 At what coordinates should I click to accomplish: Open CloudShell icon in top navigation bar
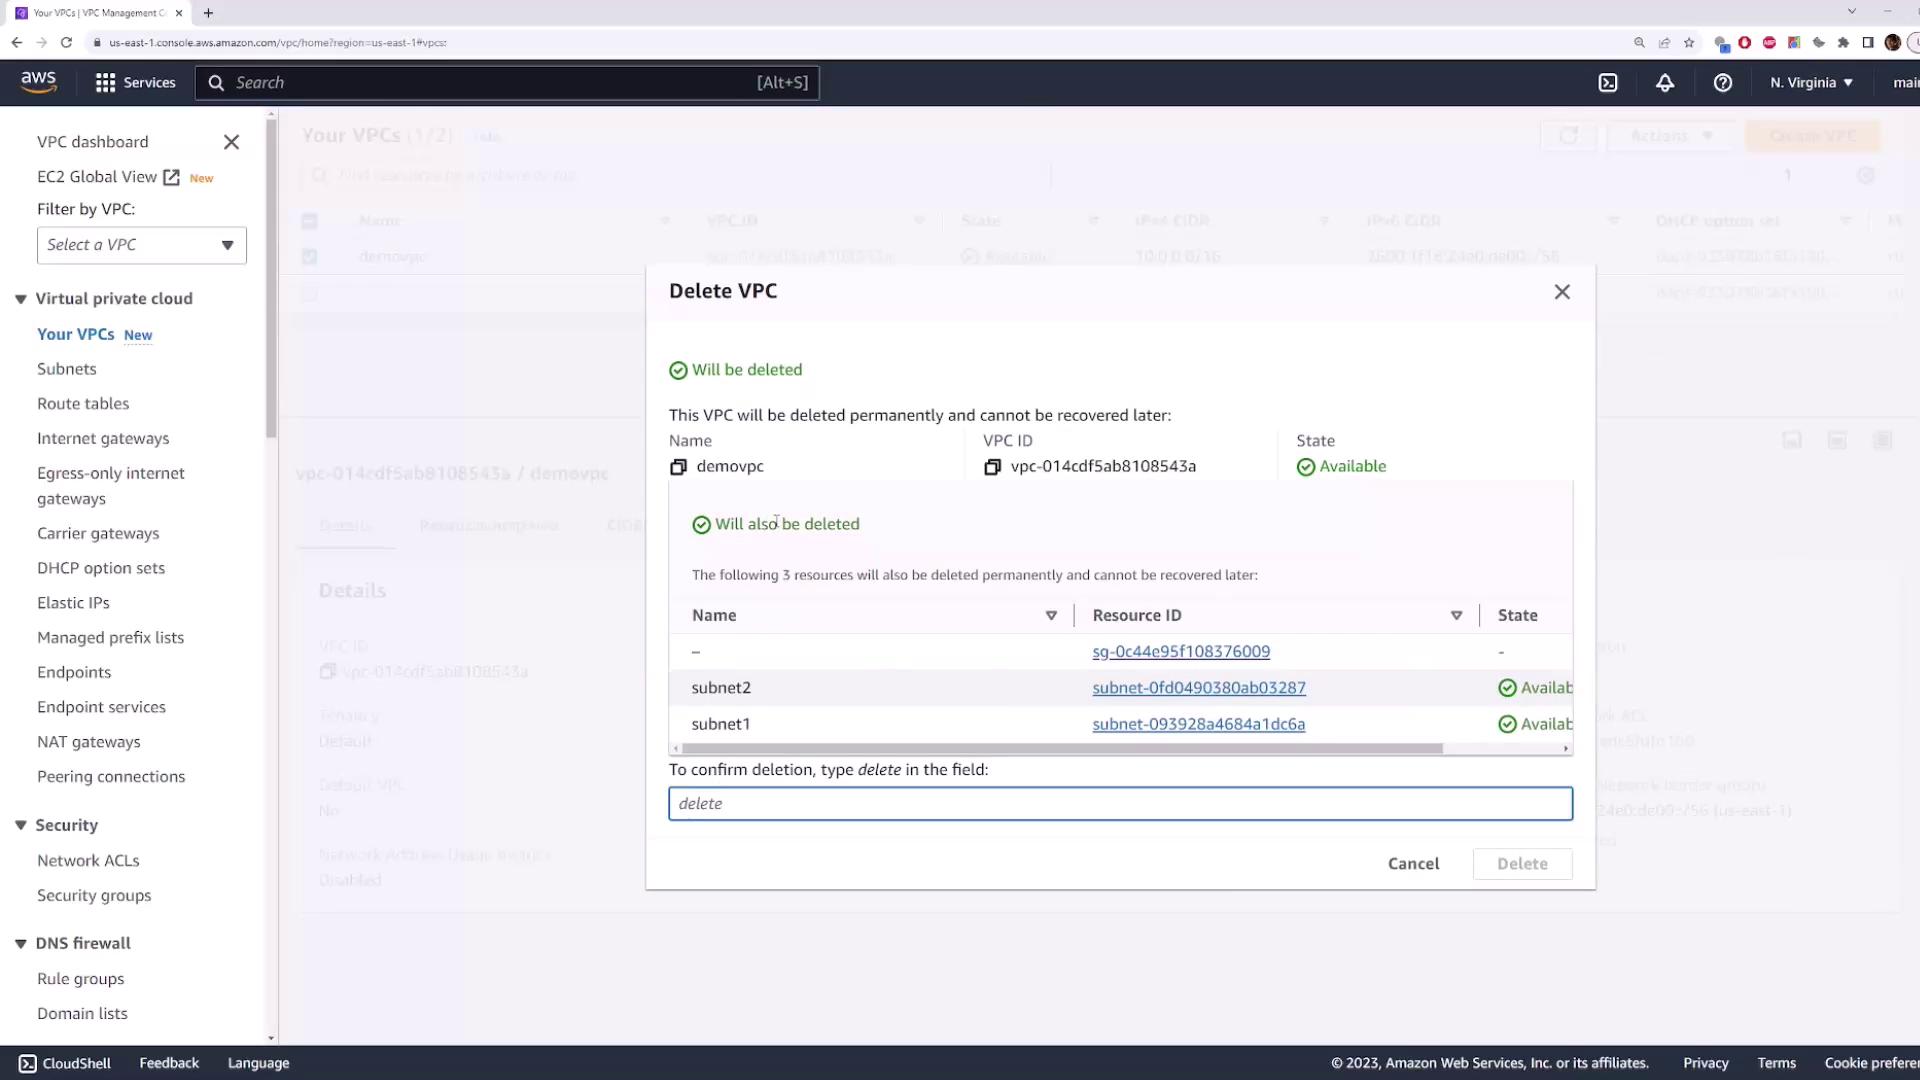[1607, 83]
